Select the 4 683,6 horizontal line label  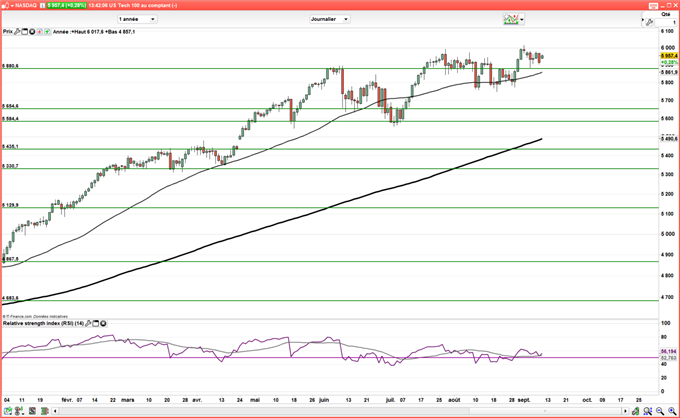[x=10, y=298]
